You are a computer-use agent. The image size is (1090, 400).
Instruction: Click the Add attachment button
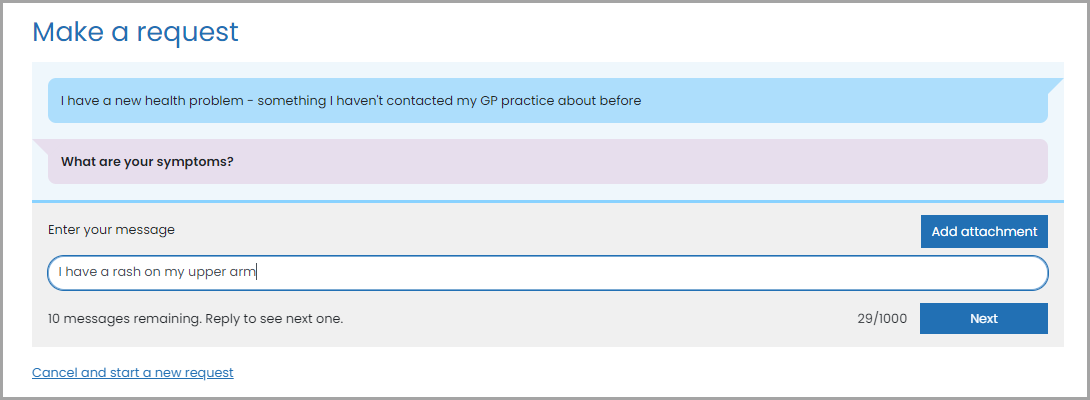tap(984, 231)
